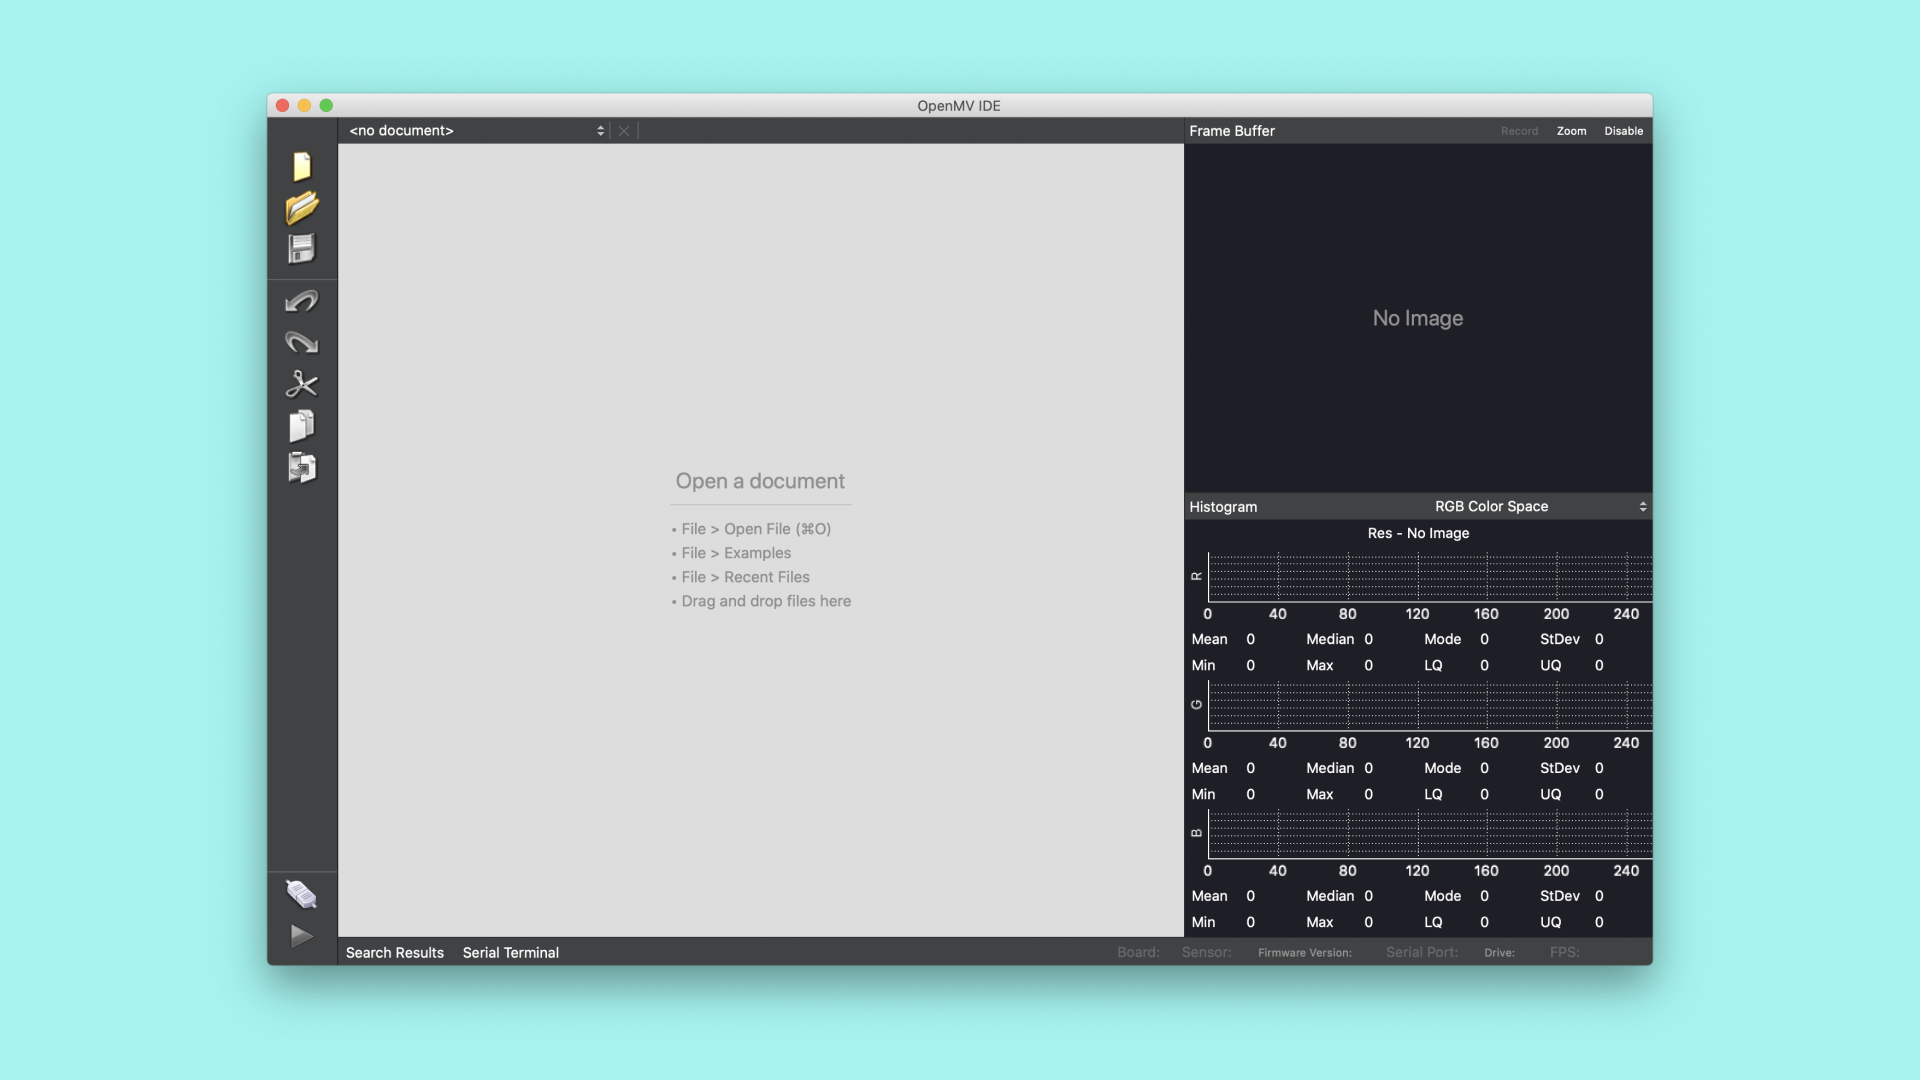Click the document selector stepper arrows

coord(600,131)
